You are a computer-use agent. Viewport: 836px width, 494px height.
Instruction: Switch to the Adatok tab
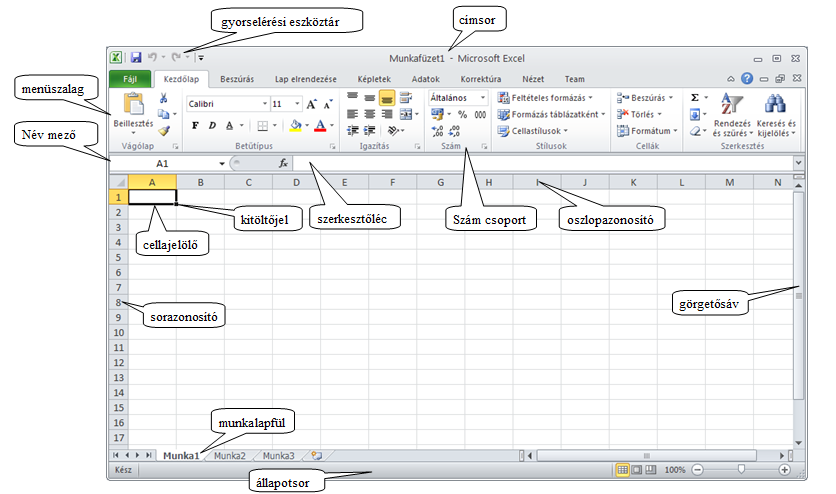point(425,79)
